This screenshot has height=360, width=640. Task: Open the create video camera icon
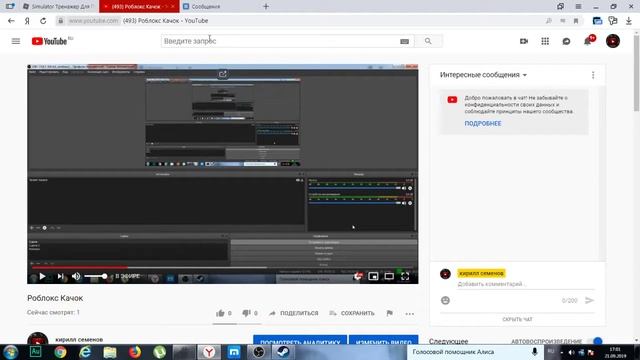524,41
